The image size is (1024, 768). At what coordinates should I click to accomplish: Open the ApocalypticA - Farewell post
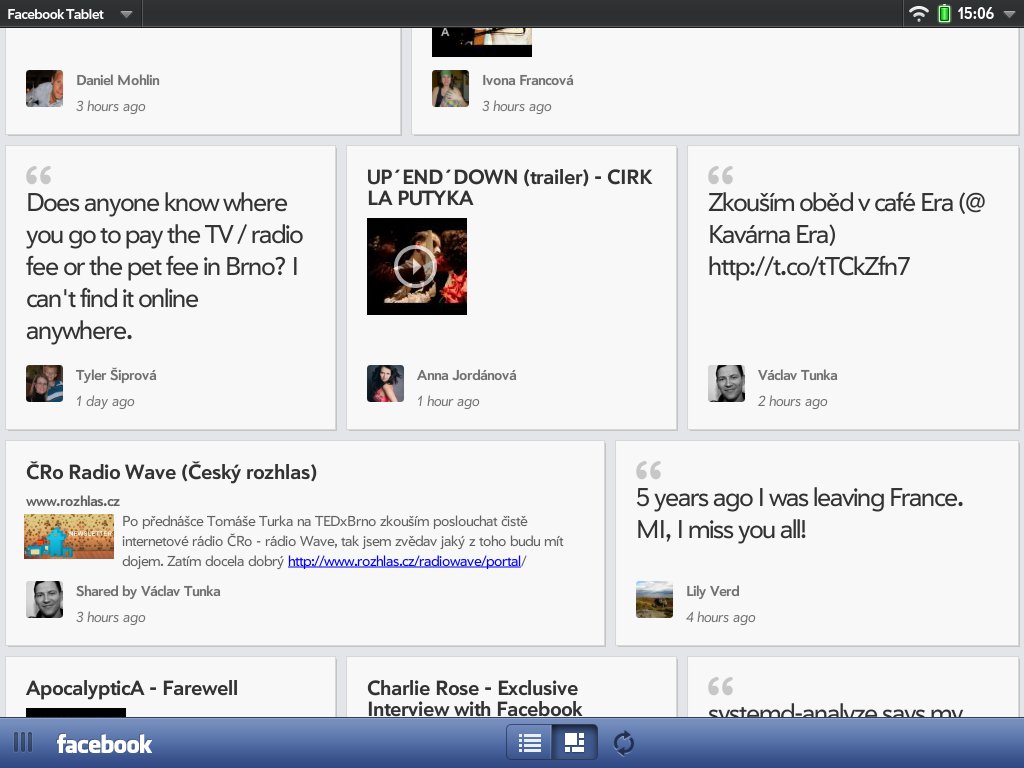(132, 688)
